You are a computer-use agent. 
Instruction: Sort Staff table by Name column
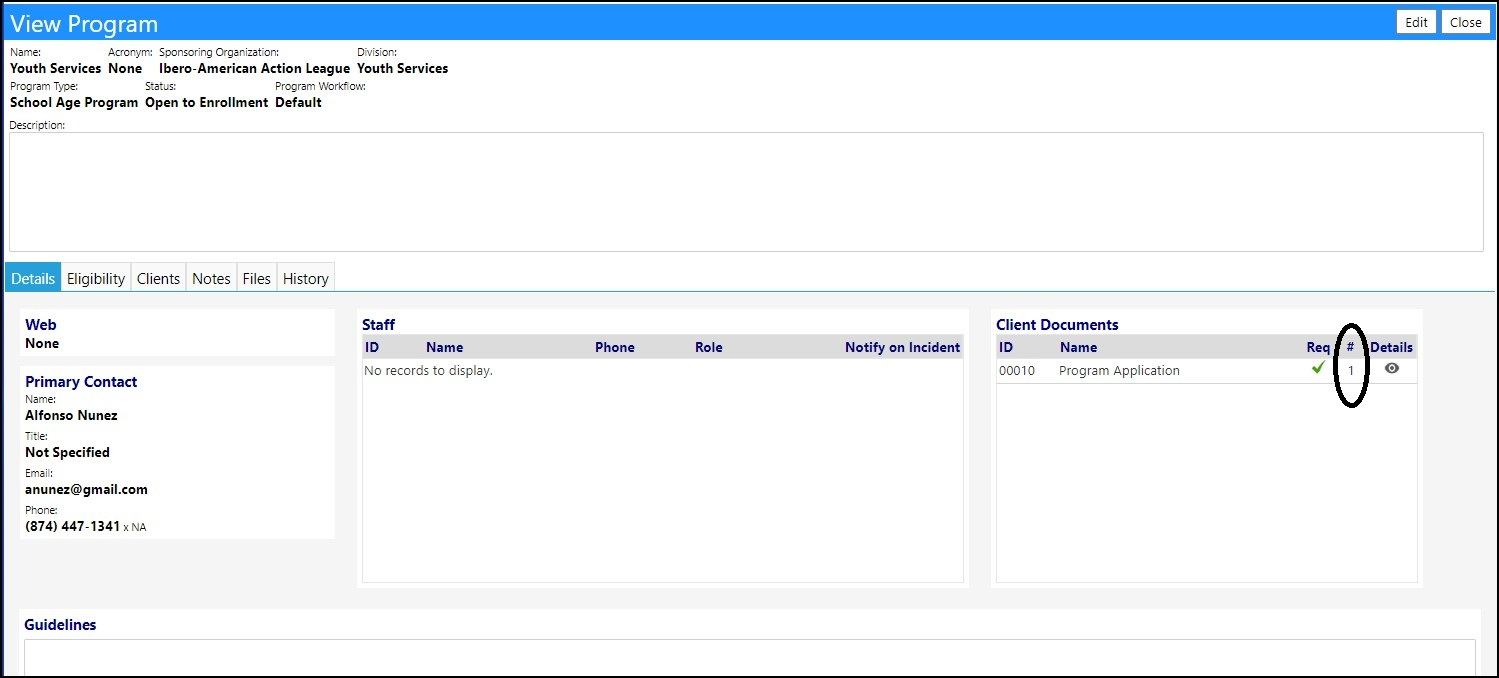tap(444, 347)
